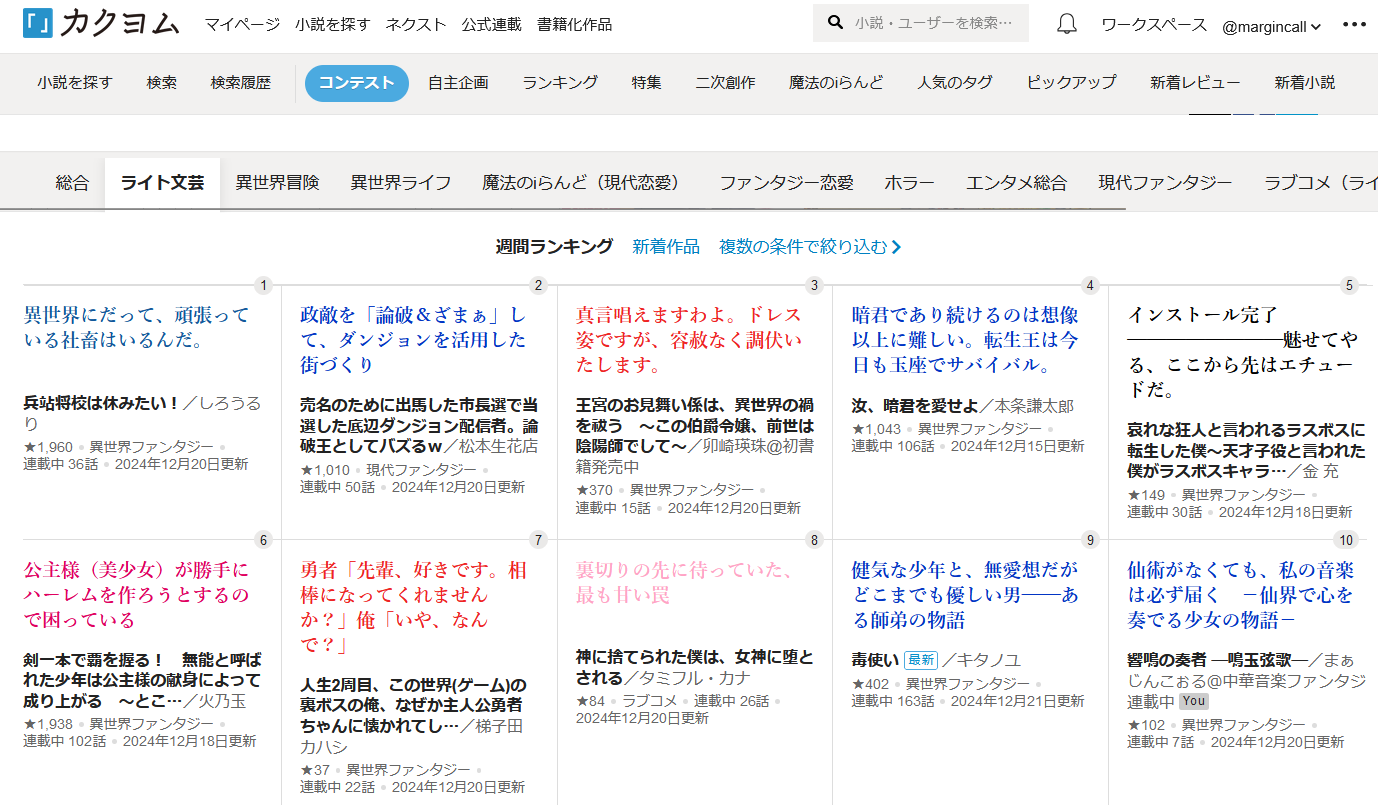The width and height of the screenshot is (1378, 805).
Task: Open novel 兵站将校は休みたい！
Action: 101,403
